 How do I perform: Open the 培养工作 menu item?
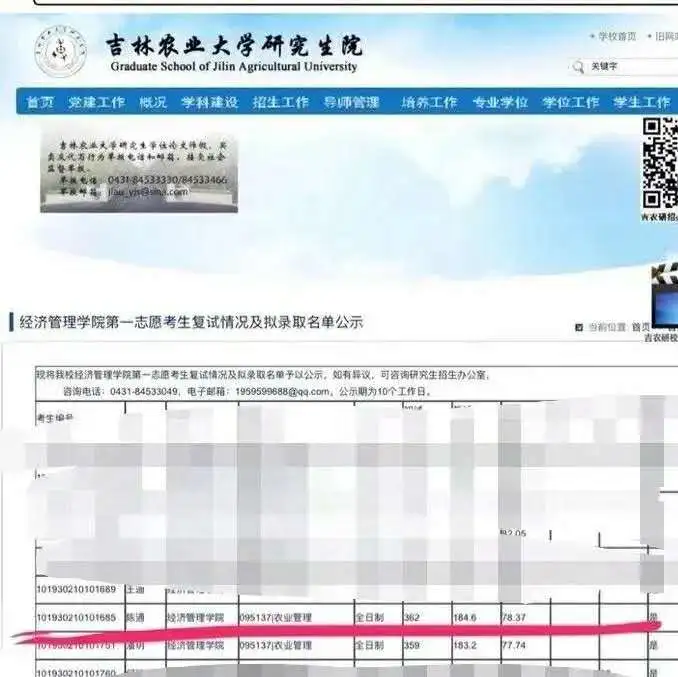[429, 102]
